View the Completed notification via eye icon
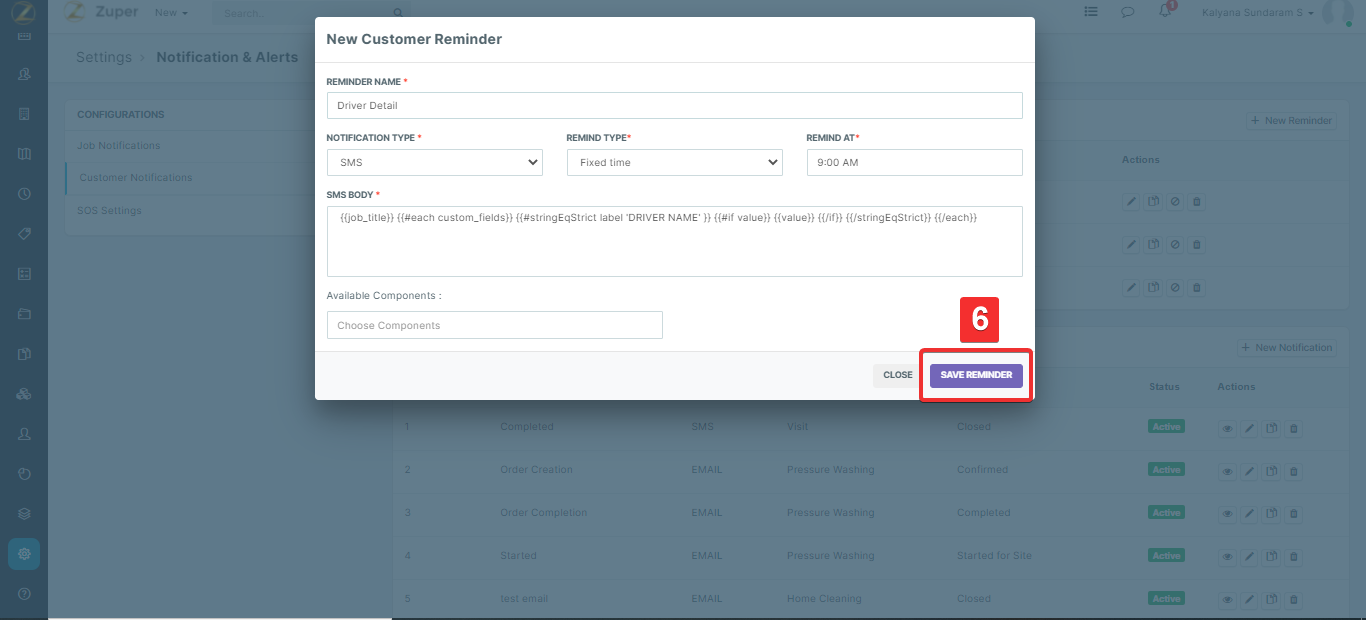 click(x=1228, y=429)
